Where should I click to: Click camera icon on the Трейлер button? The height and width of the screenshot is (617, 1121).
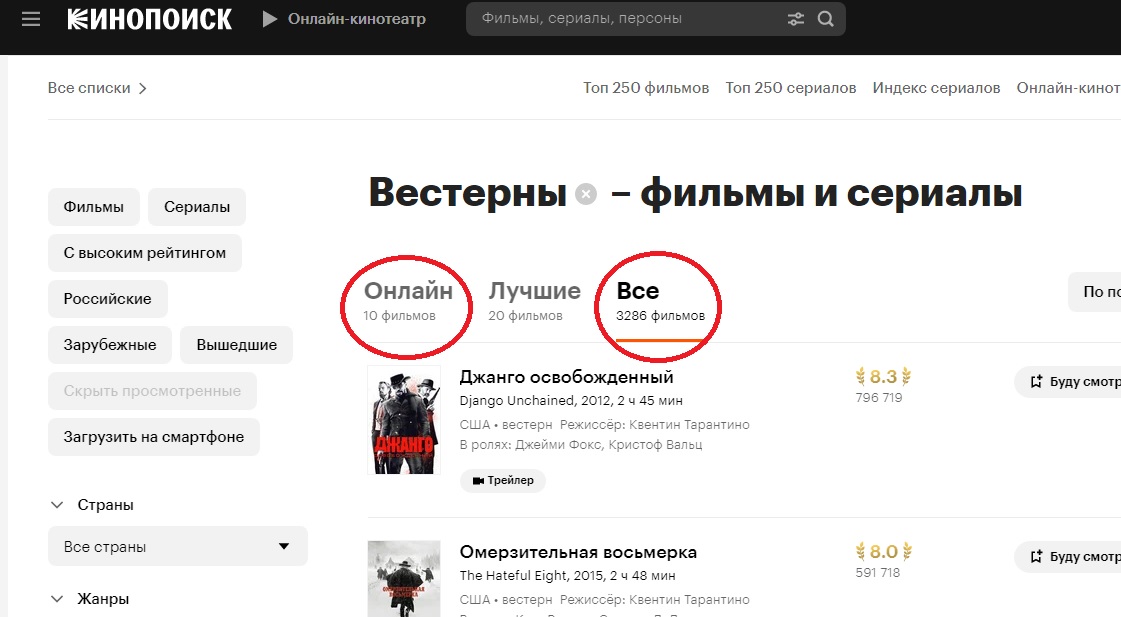point(478,480)
